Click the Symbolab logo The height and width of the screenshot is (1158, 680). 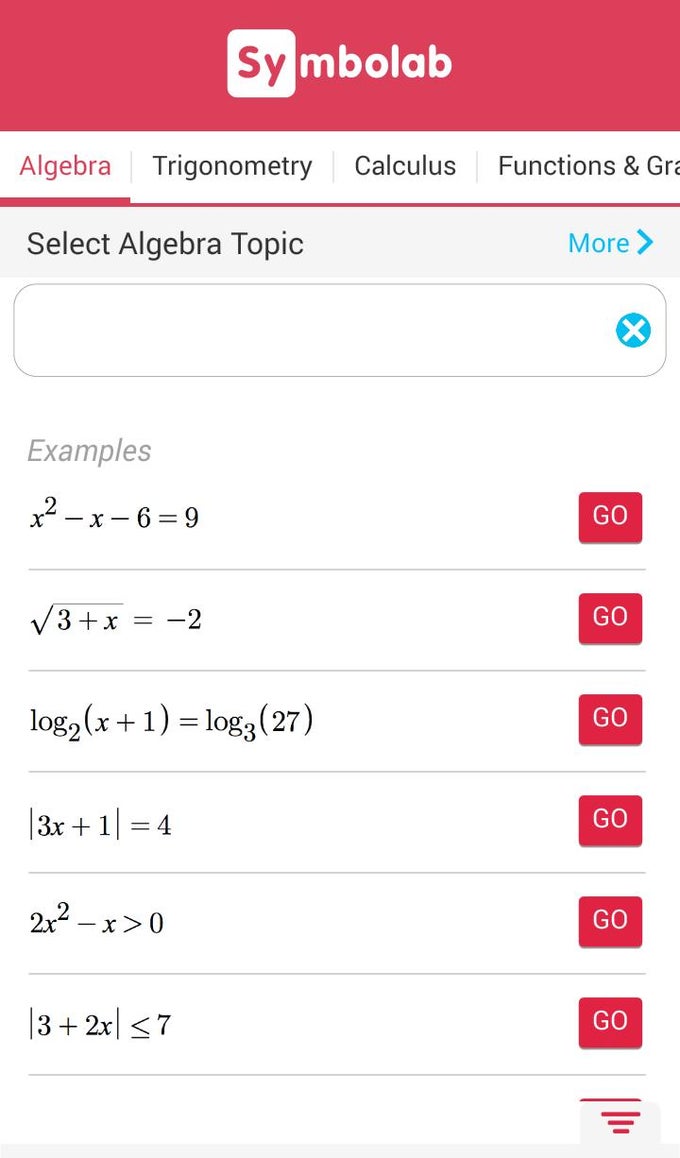pos(340,63)
